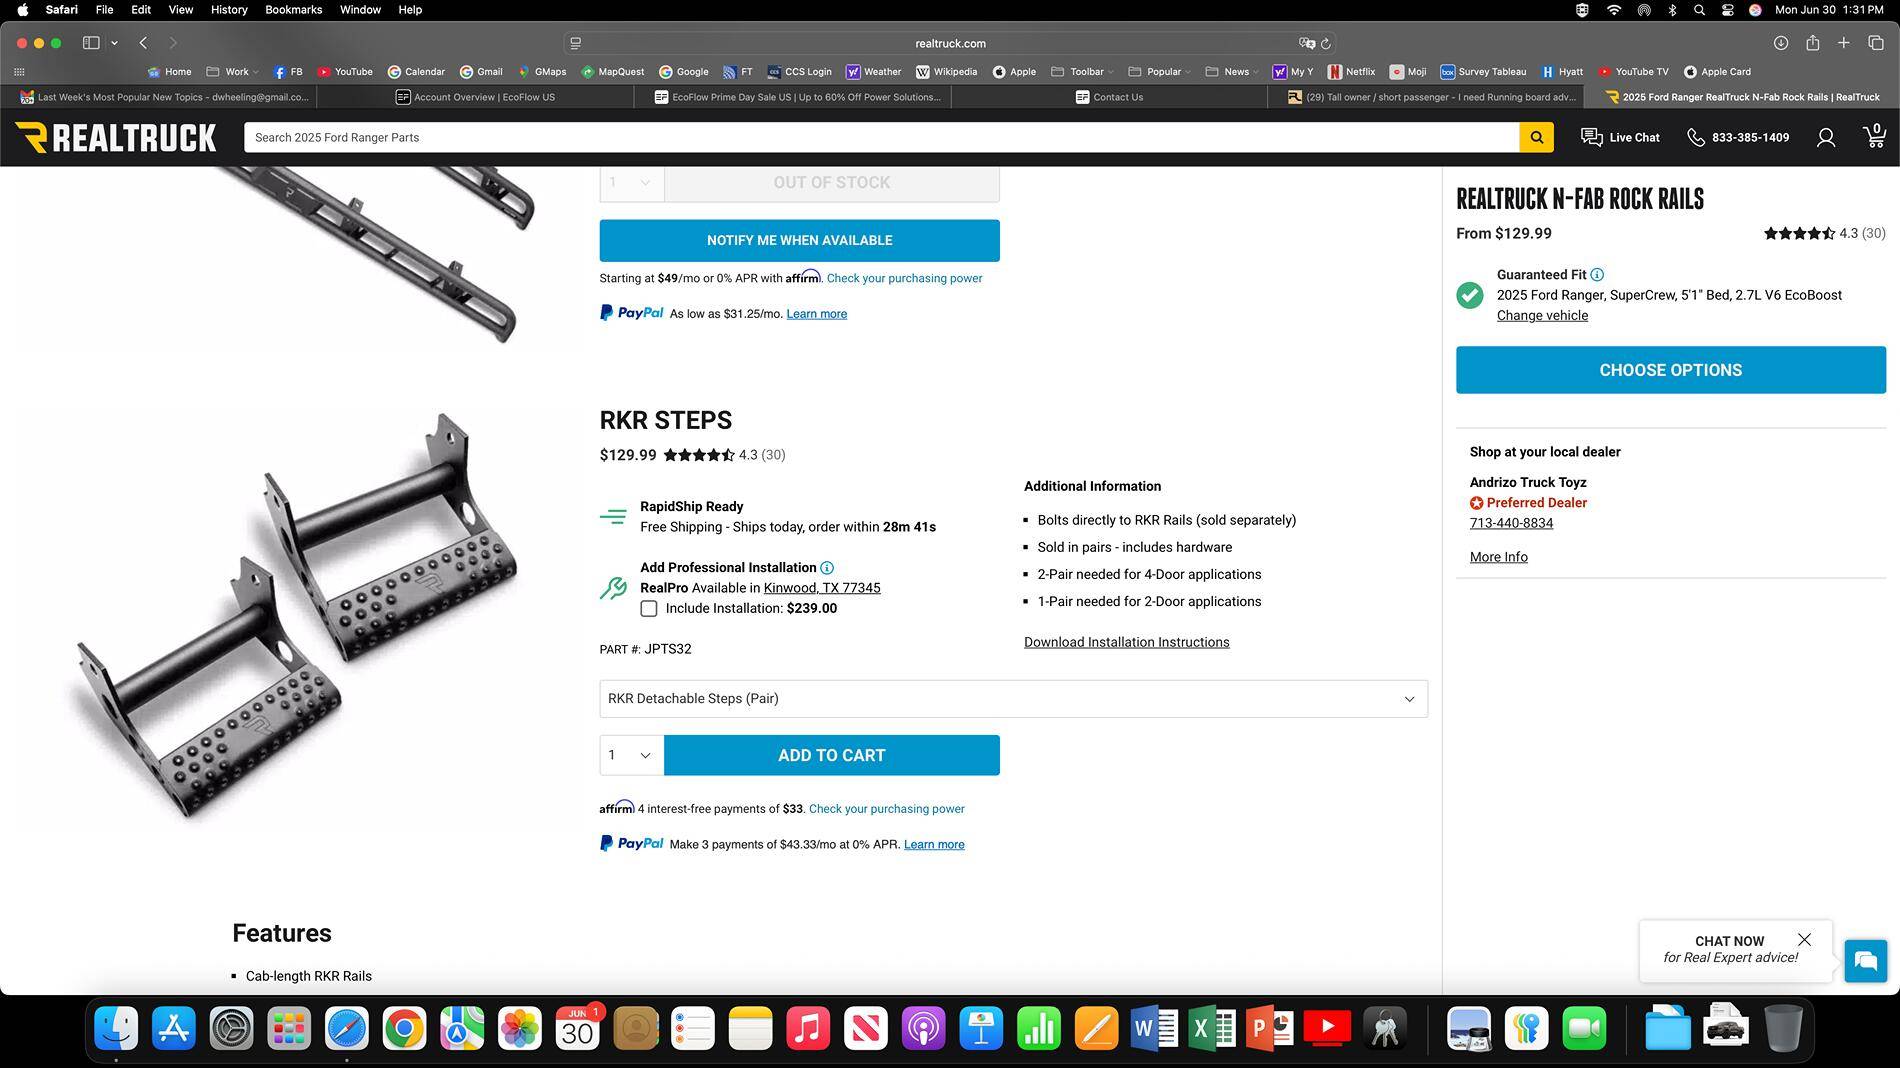Open Finder in the Dock
The width and height of the screenshot is (1900, 1068).
(116, 1028)
